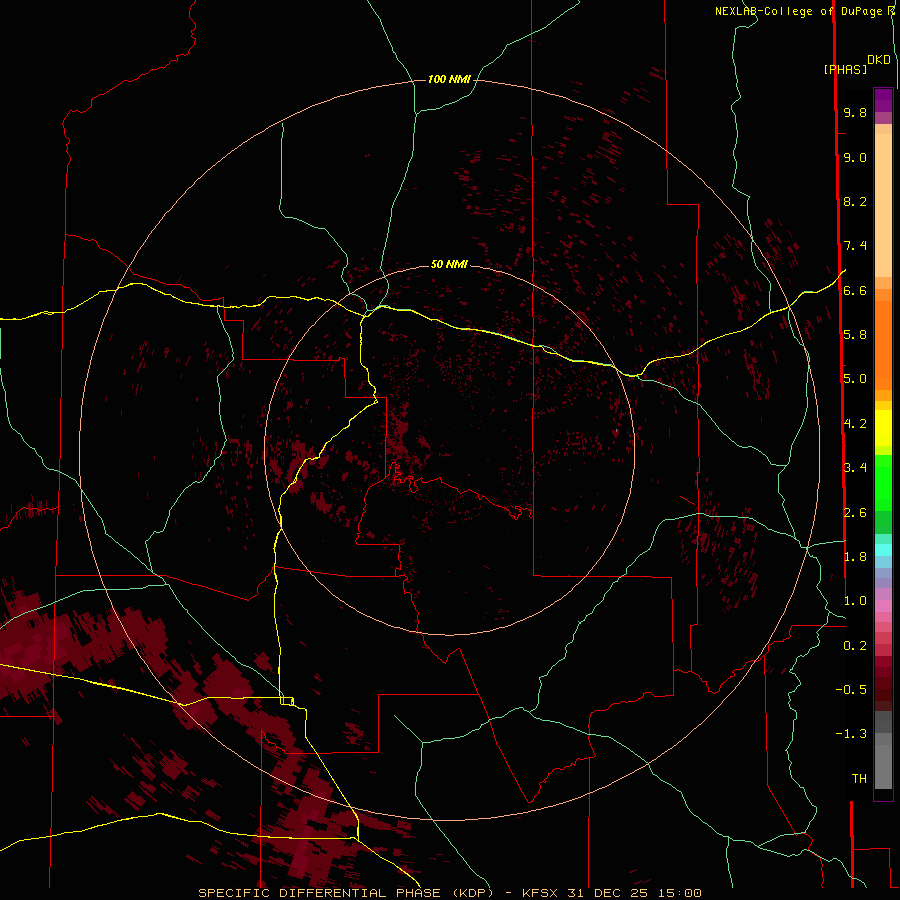Click the yellow segment of the color bar
The height and width of the screenshot is (900, 900).
[x=883, y=428]
